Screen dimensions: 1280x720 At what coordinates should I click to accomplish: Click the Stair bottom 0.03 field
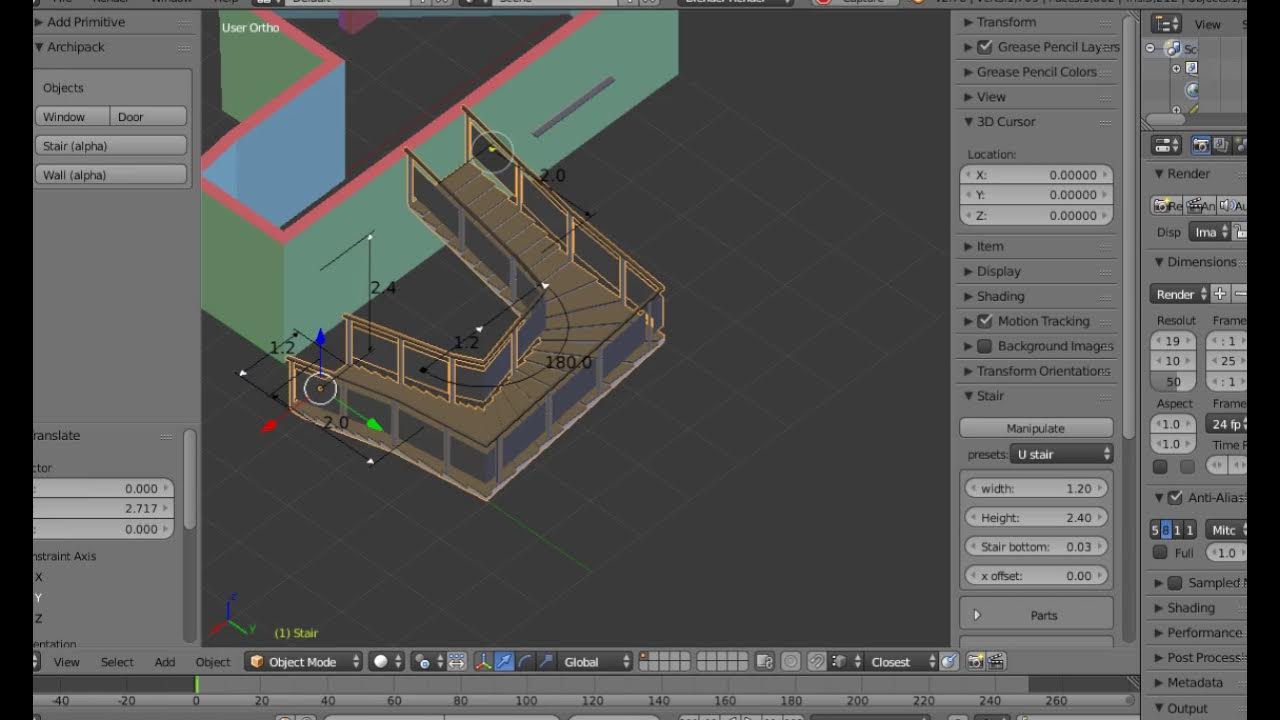1036,547
